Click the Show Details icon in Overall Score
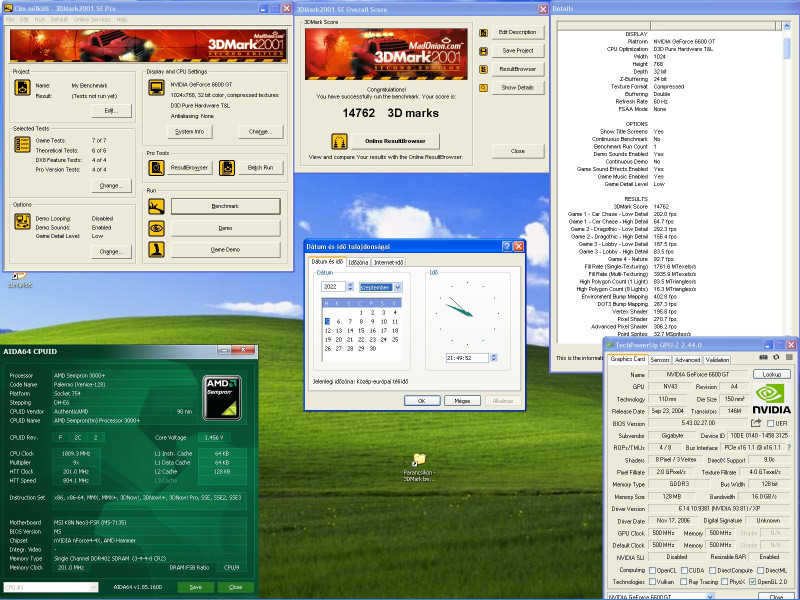800x600 pixels. [x=483, y=88]
